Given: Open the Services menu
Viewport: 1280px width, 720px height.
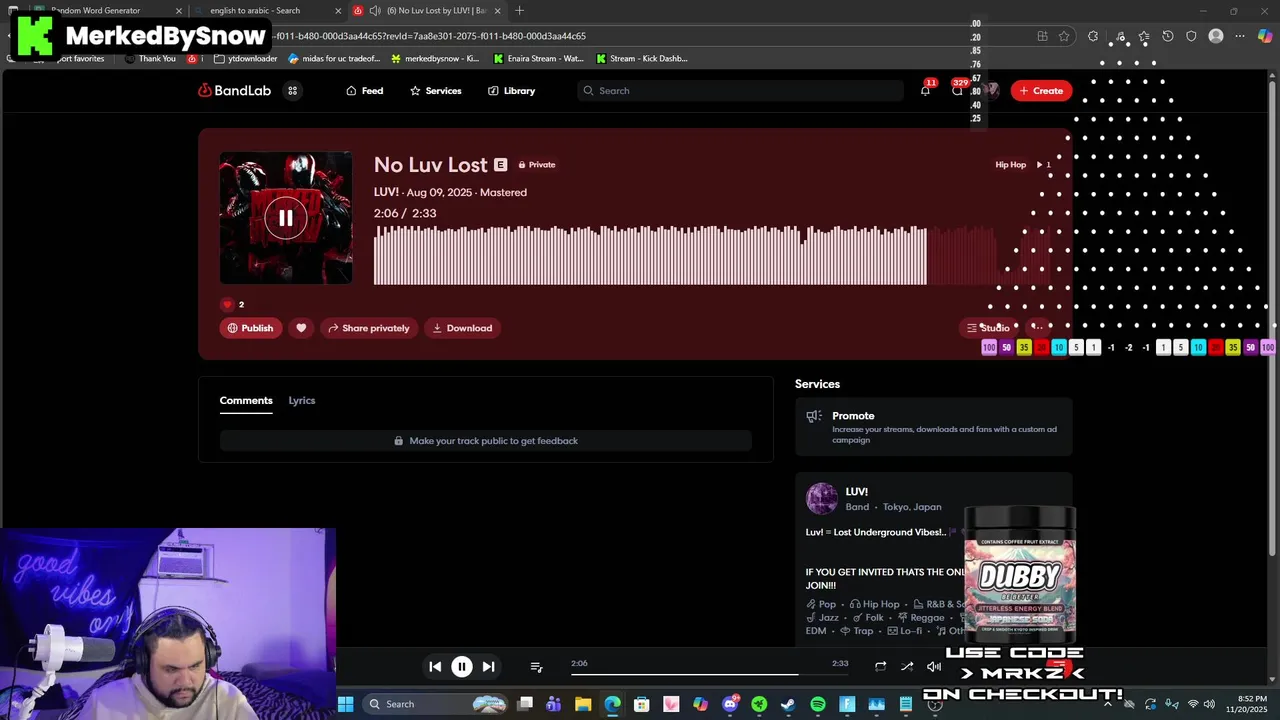Looking at the screenshot, I should tap(435, 90).
